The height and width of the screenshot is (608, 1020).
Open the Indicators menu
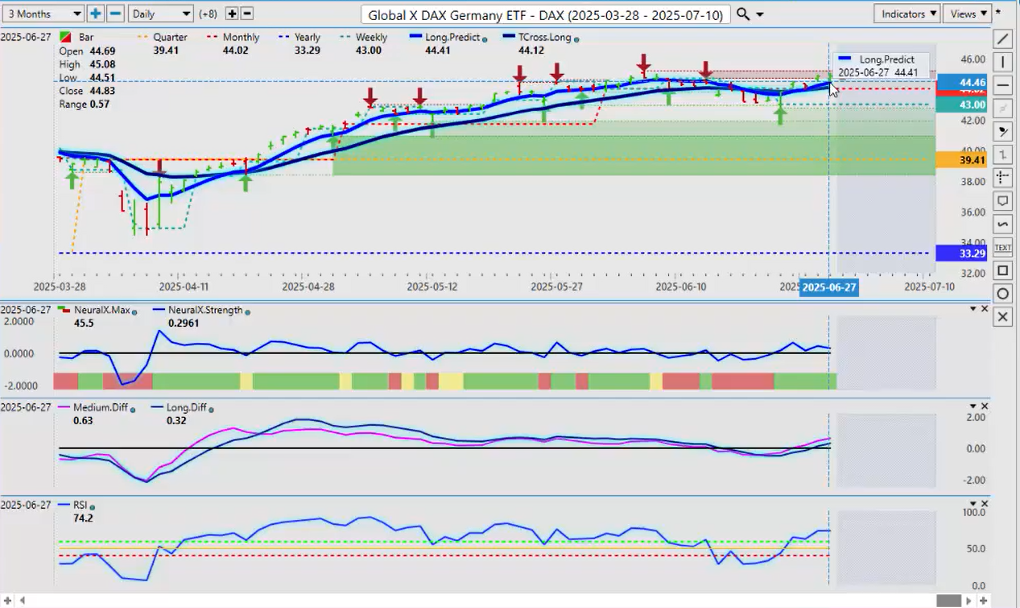click(x=906, y=14)
